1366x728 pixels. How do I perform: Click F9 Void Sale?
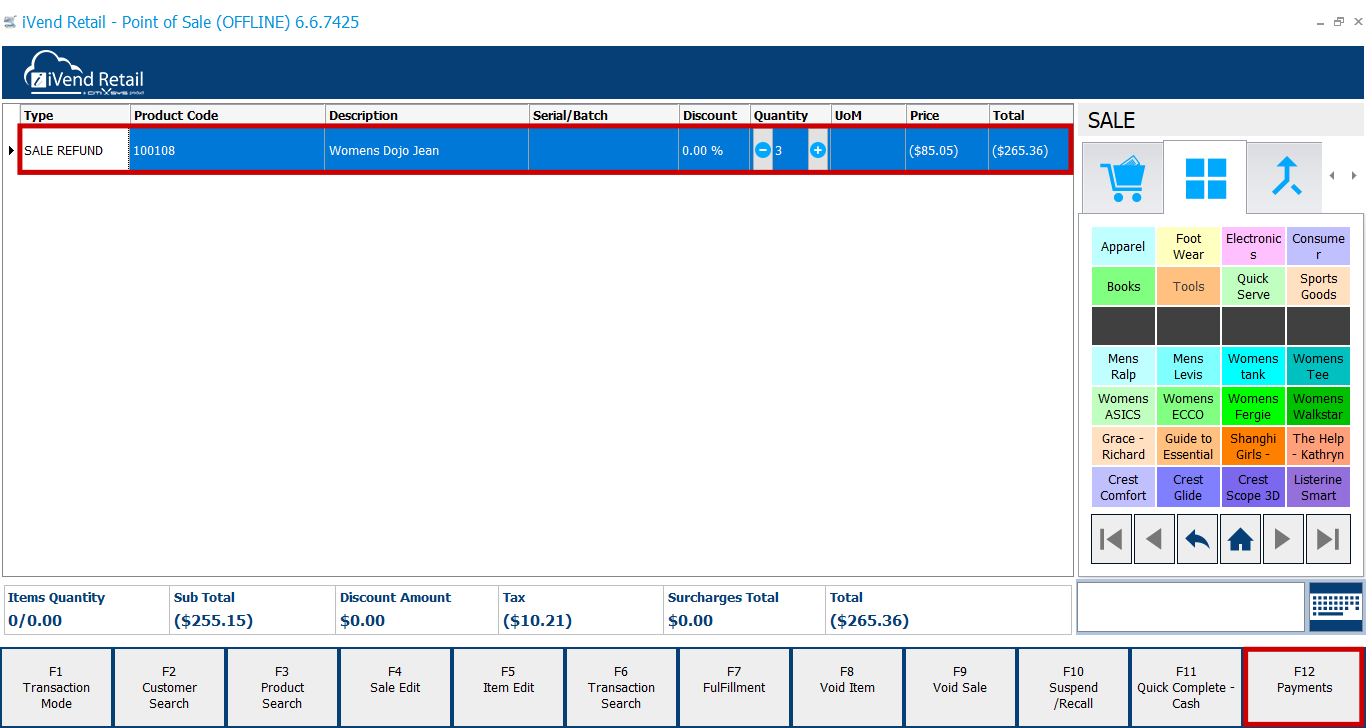960,687
